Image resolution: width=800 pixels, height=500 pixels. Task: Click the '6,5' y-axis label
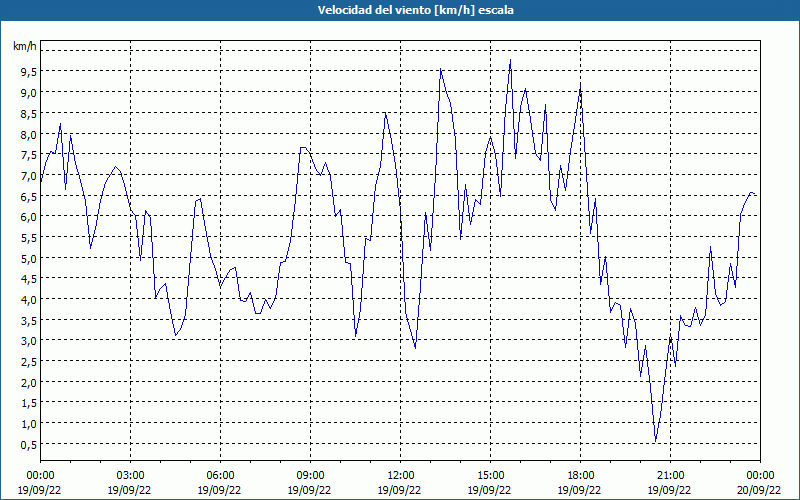point(28,196)
